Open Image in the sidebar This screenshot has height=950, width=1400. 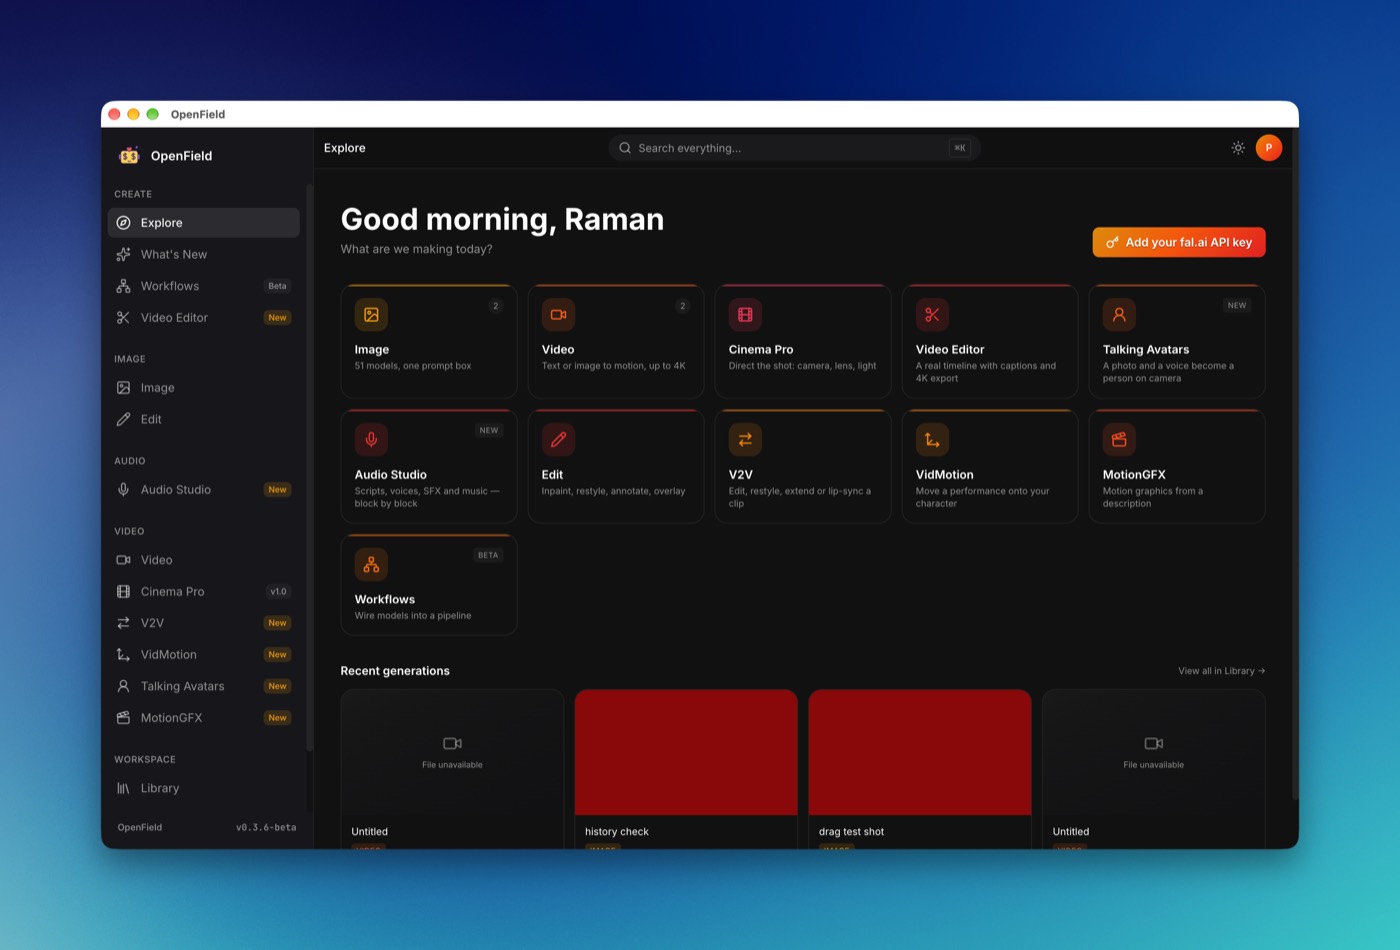(204, 388)
